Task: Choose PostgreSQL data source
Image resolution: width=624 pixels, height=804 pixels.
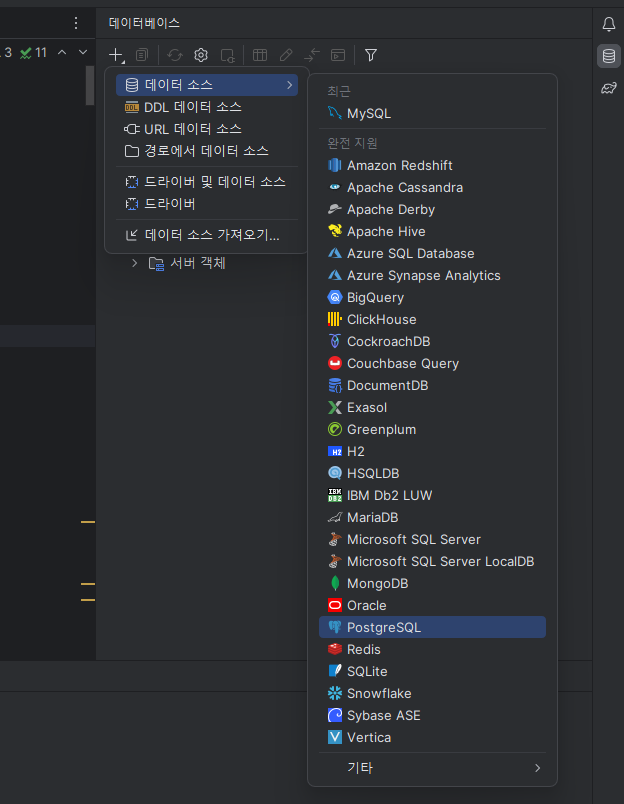Action: [x=432, y=627]
